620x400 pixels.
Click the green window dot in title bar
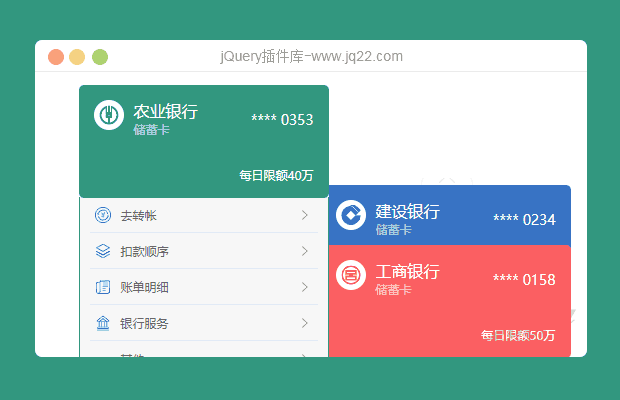(x=100, y=57)
